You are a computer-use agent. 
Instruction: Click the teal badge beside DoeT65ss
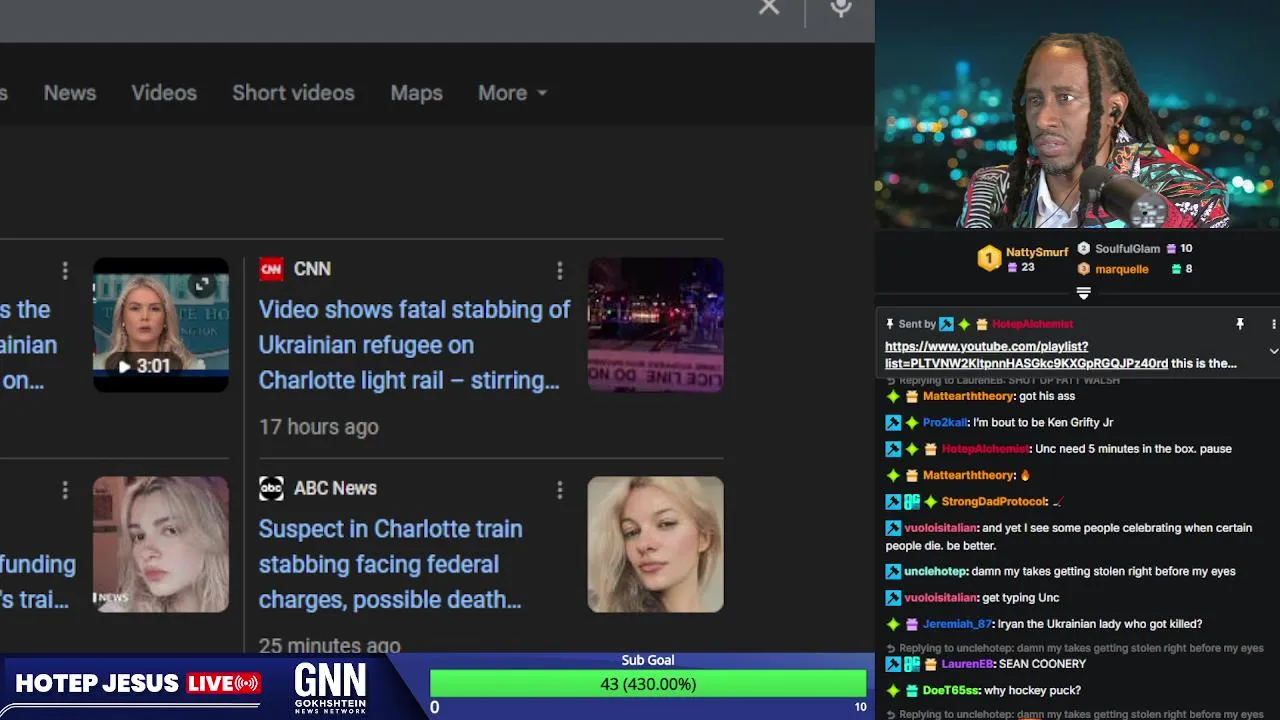912,691
